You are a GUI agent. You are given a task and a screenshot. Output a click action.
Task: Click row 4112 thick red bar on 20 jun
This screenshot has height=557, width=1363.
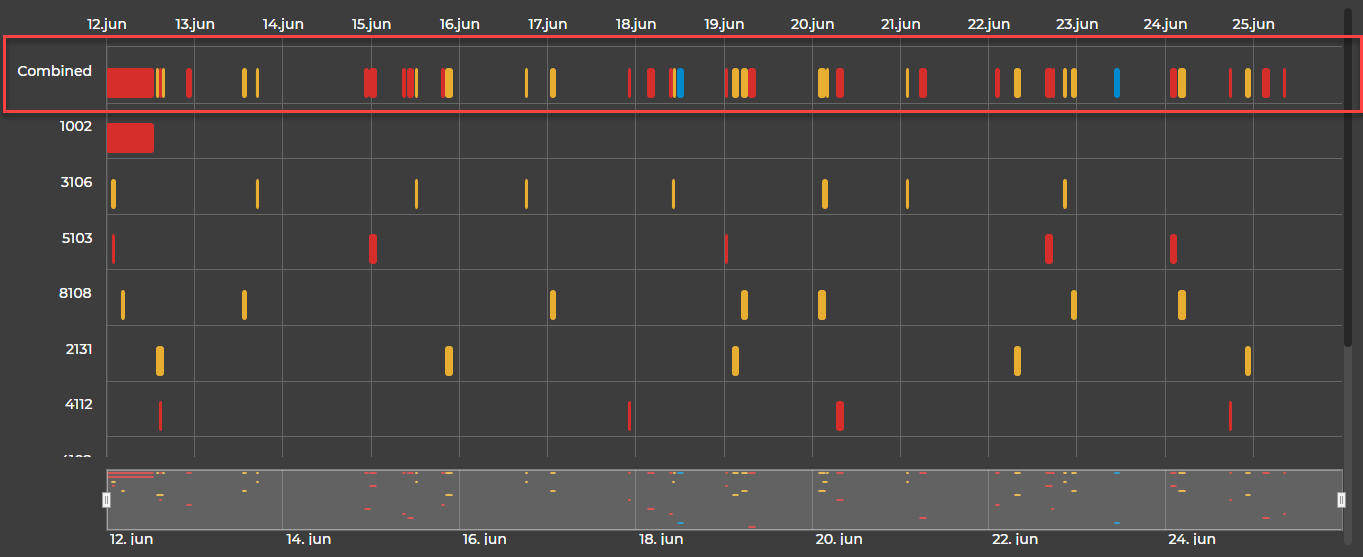(840, 416)
